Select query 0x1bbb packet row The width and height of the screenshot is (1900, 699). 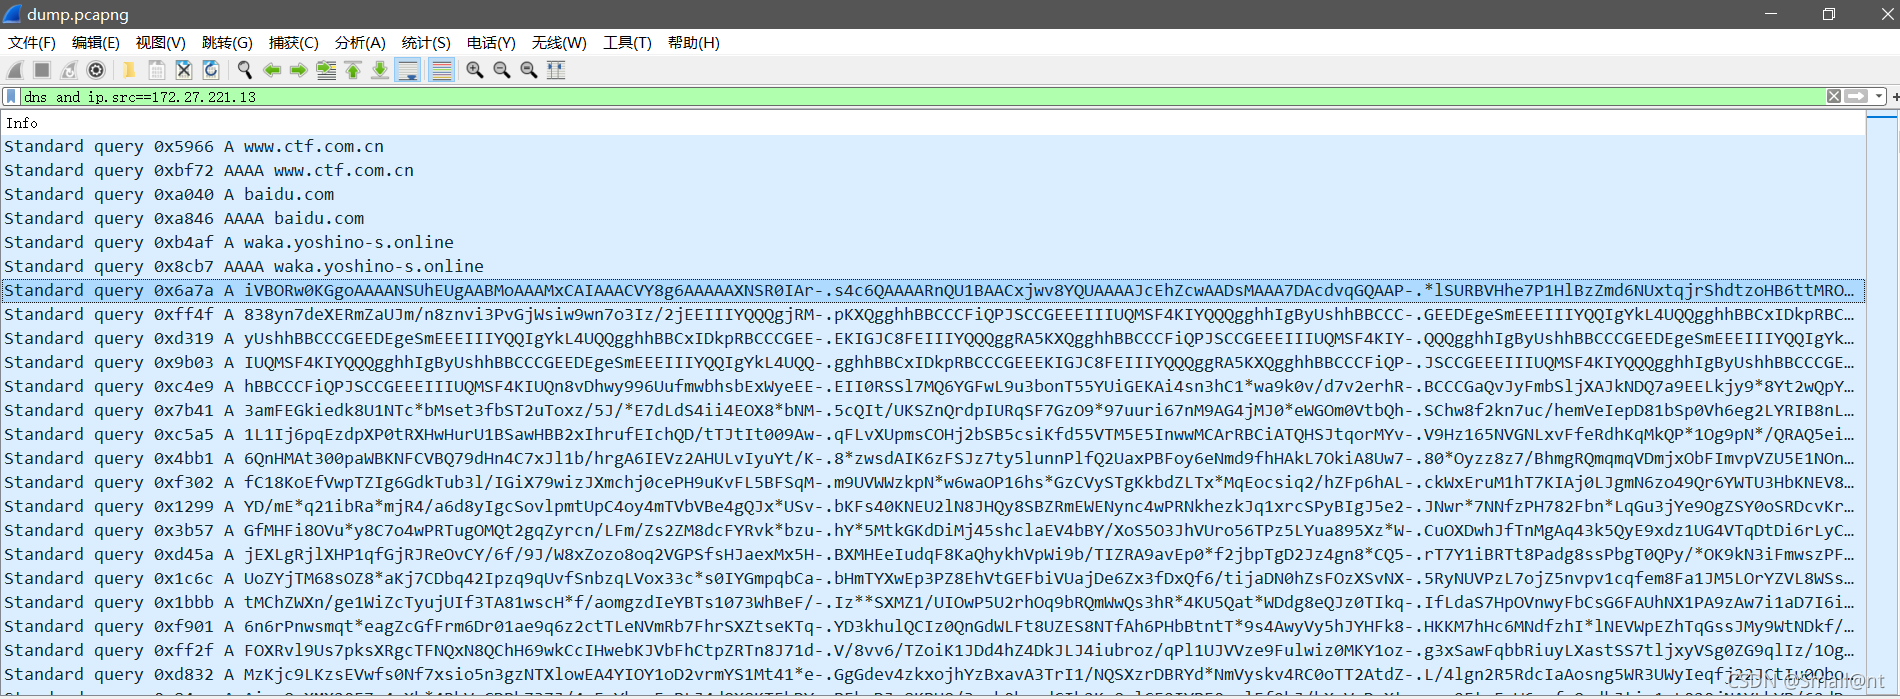coord(932,602)
